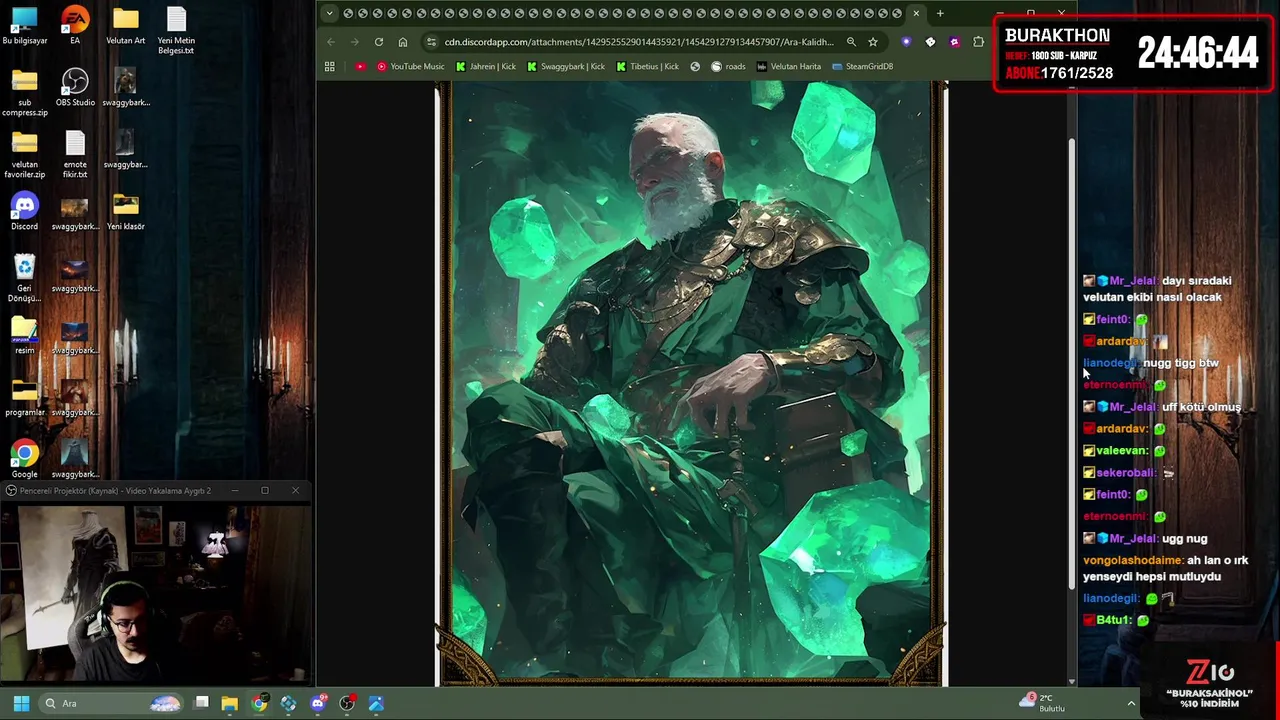Image resolution: width=1280 pixels, height=720 pixels.
Task: Click the webcam preview in projector window
Action: click(157, 594)
